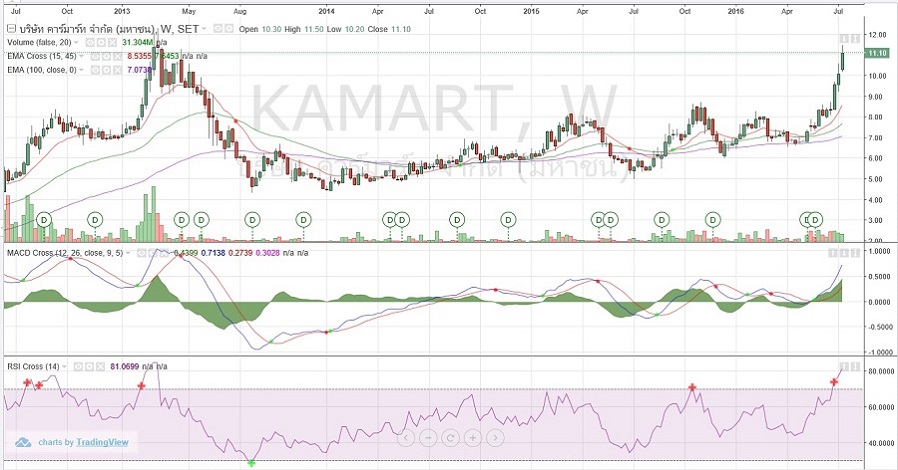Click the red plus RSI marker at far right
This screenshot has width=898, height=470.
[x=834, y=382]
